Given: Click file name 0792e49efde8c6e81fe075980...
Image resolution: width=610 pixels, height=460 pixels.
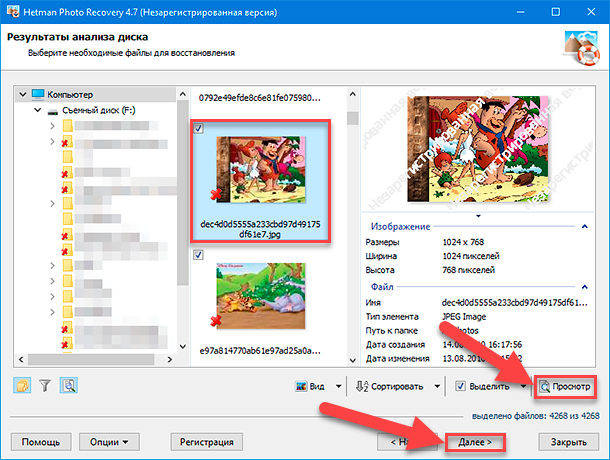Looking at the screenshot, I should (259, 98).
